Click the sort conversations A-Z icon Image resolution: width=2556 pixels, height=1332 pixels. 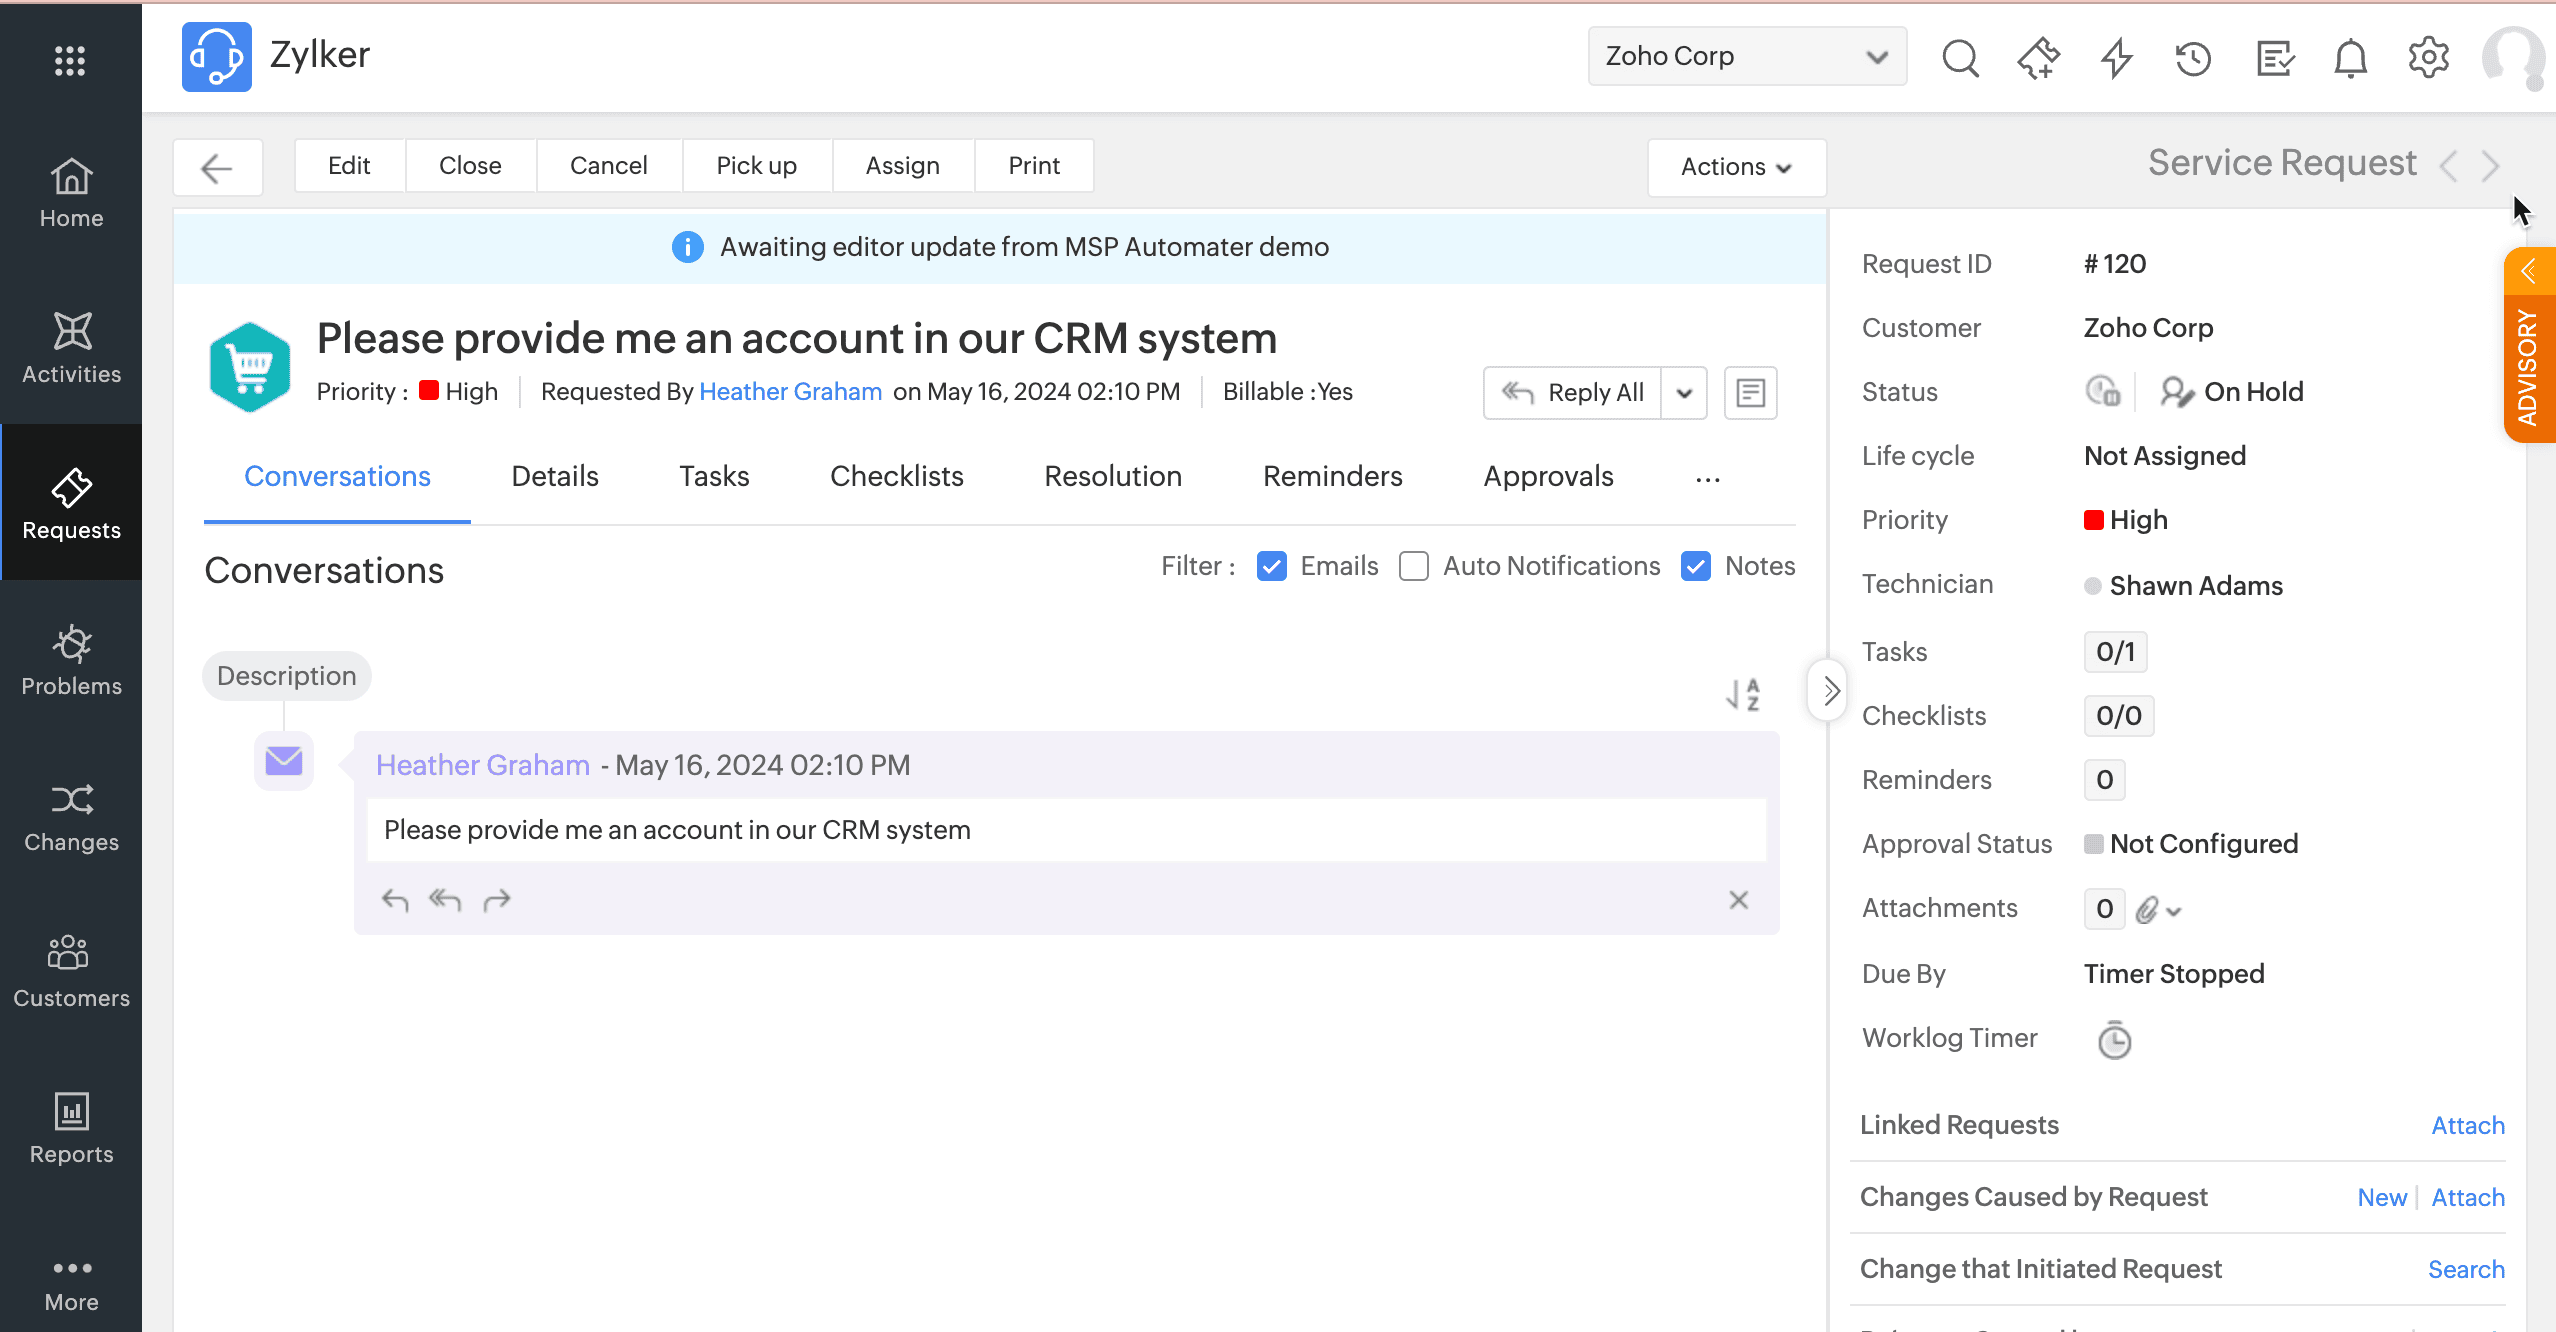click(x=1743, y=694)
